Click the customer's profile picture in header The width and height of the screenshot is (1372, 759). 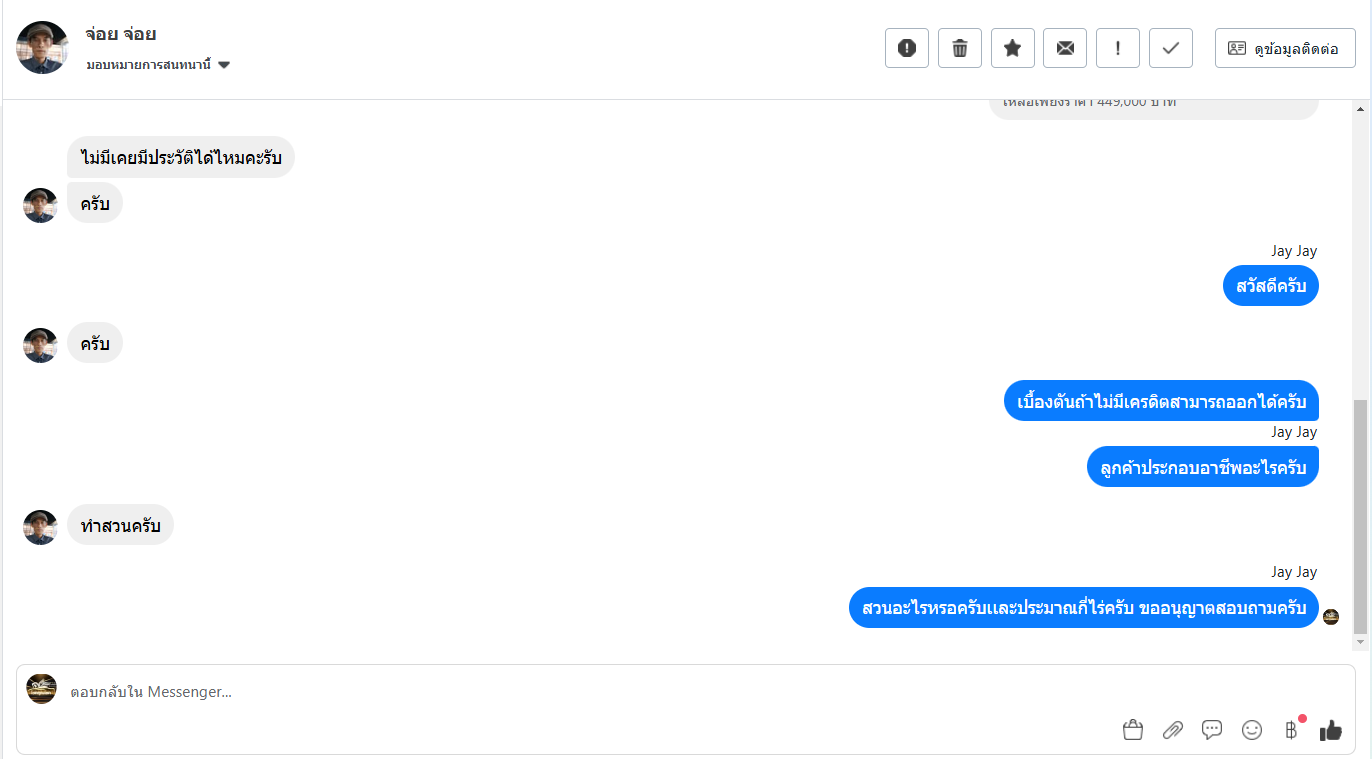pyautogui.click(x=42, y=47)
